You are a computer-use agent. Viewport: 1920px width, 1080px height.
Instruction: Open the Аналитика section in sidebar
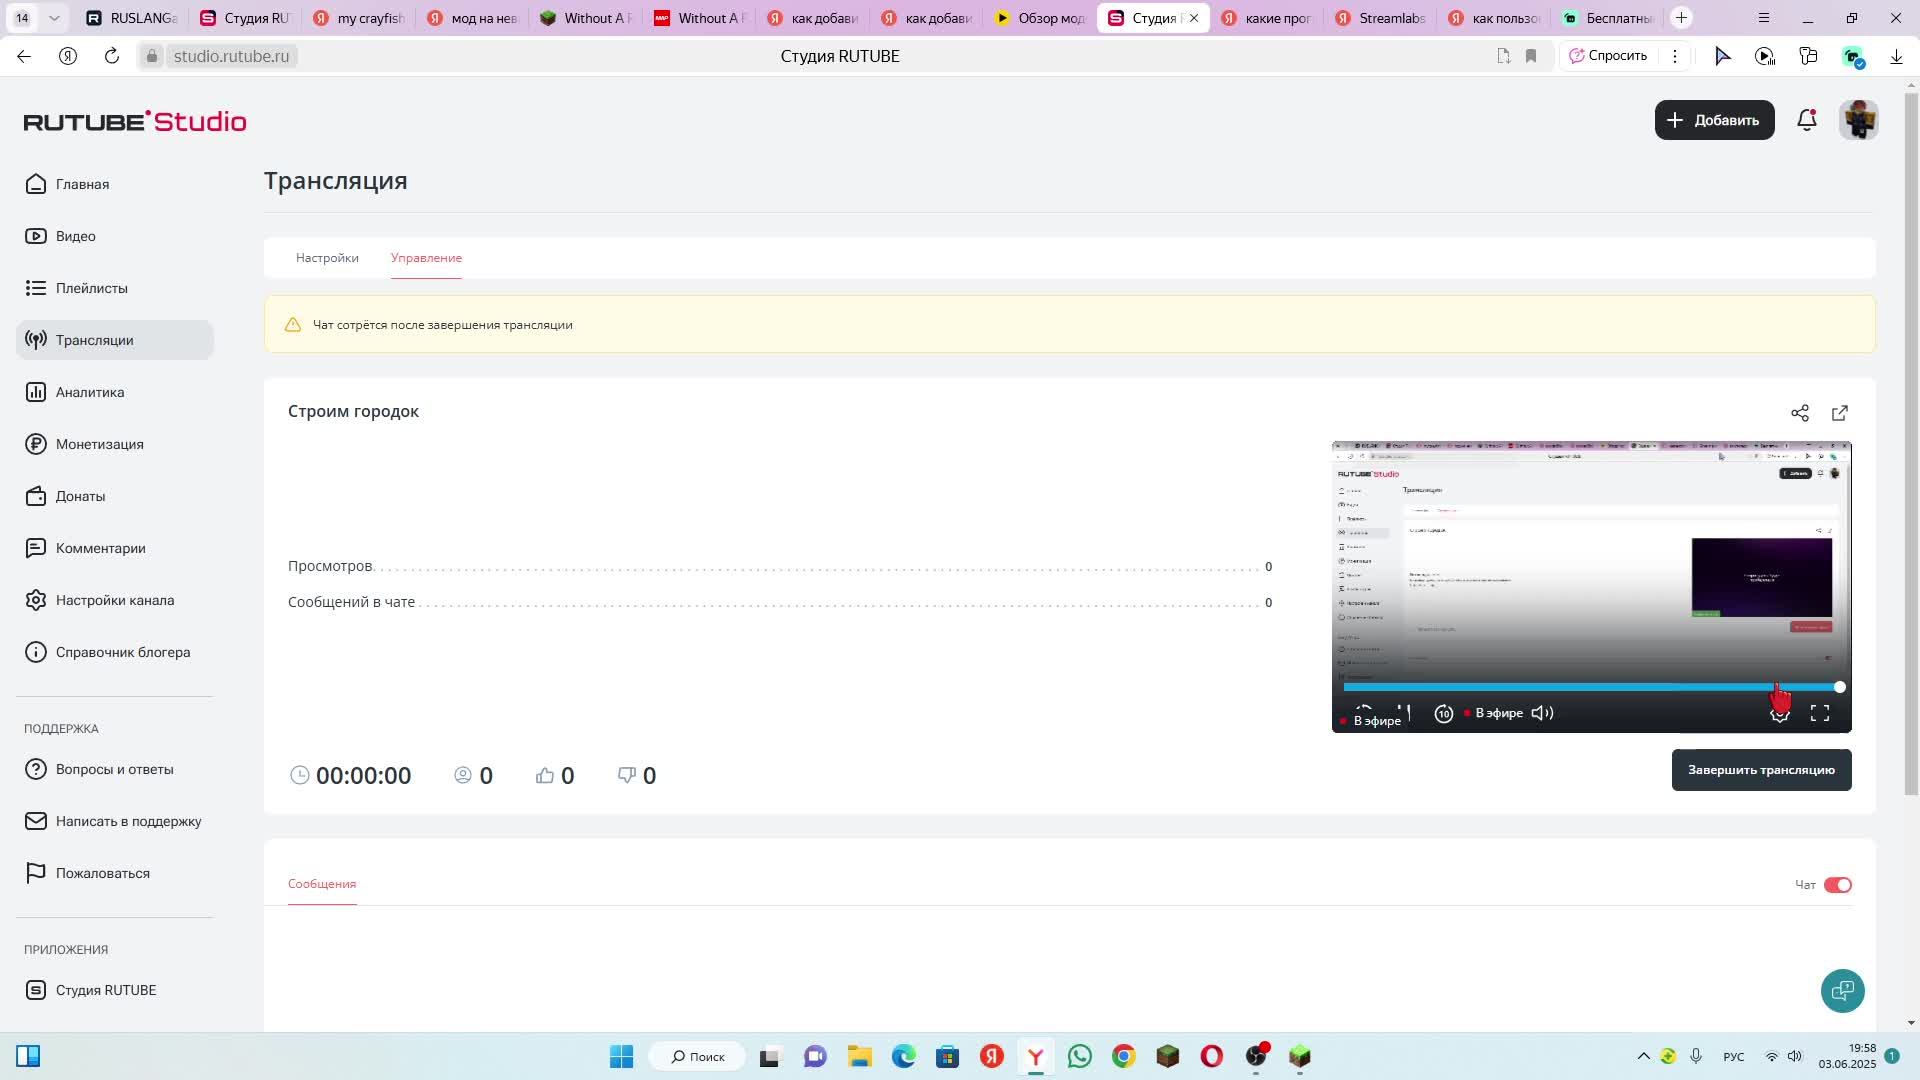click(90, 392)
